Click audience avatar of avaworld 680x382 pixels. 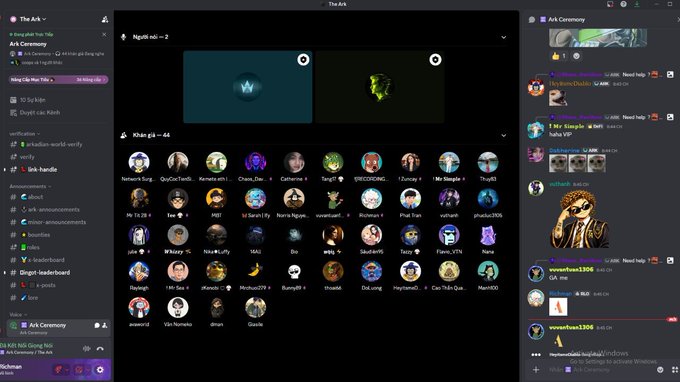(x=139, y=307)
